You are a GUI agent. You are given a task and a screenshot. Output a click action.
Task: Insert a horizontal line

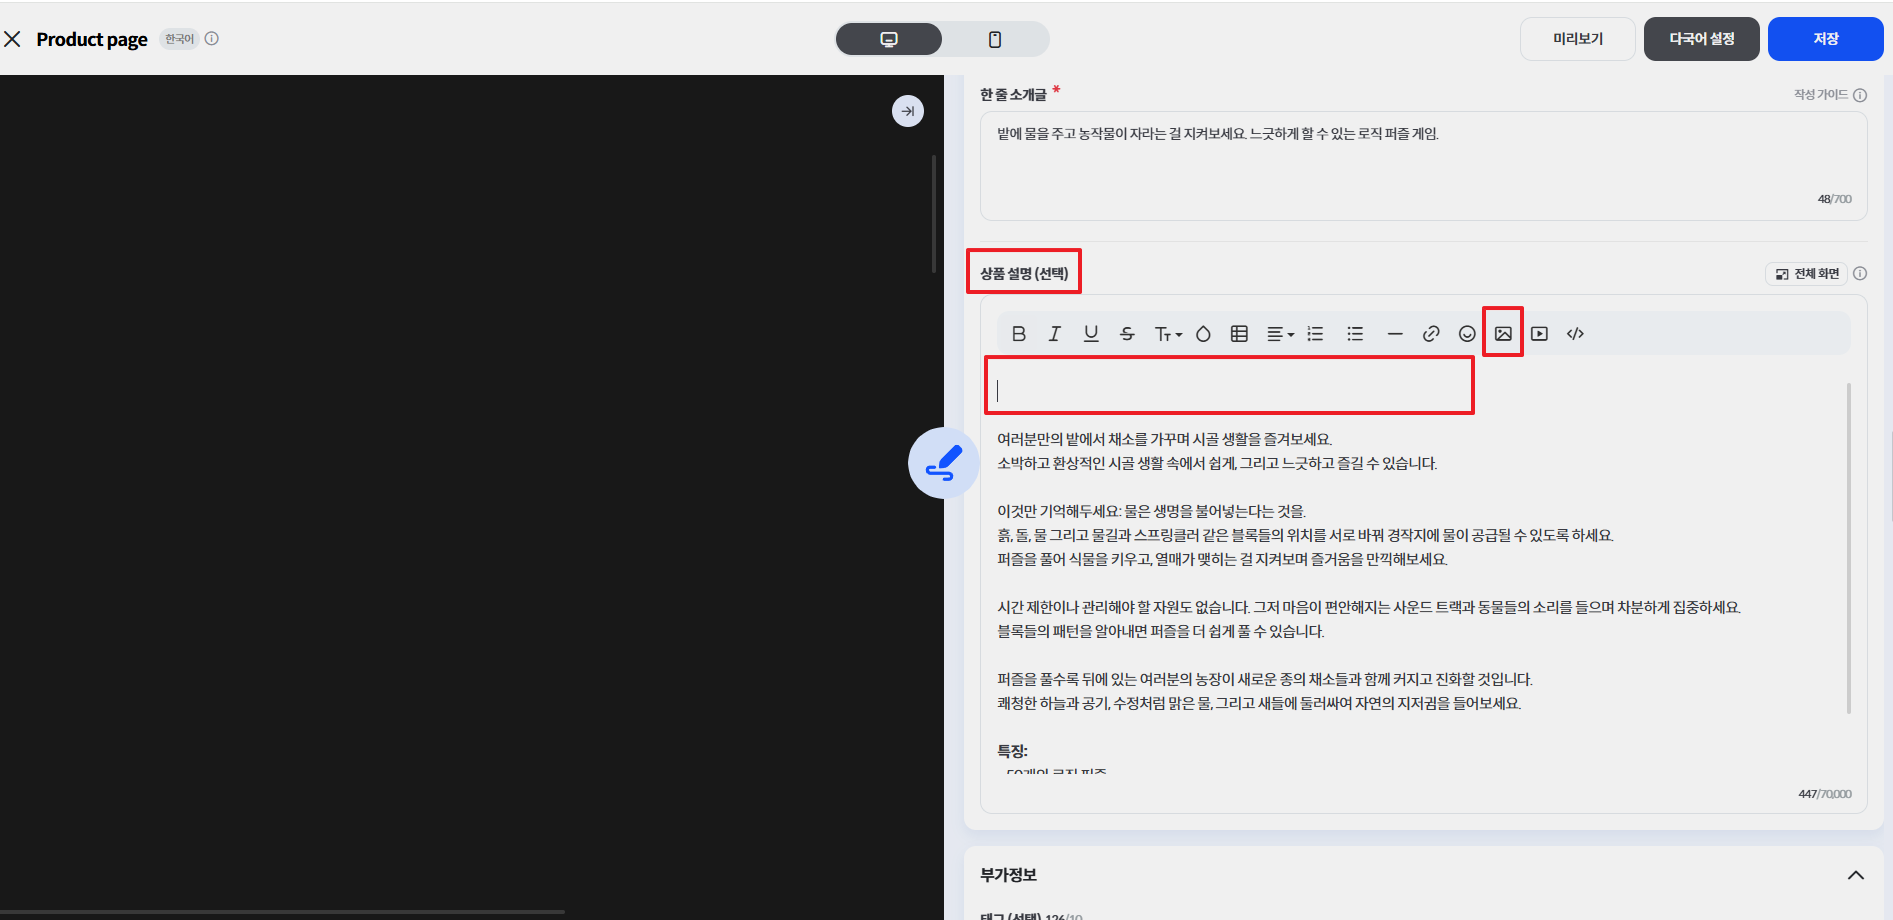click(1395, 334)
